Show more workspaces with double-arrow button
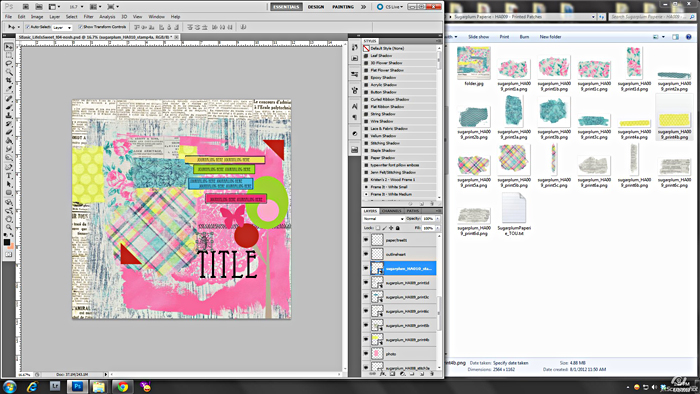The width and height of the screenshot is (700, 394). pos(363,7)
